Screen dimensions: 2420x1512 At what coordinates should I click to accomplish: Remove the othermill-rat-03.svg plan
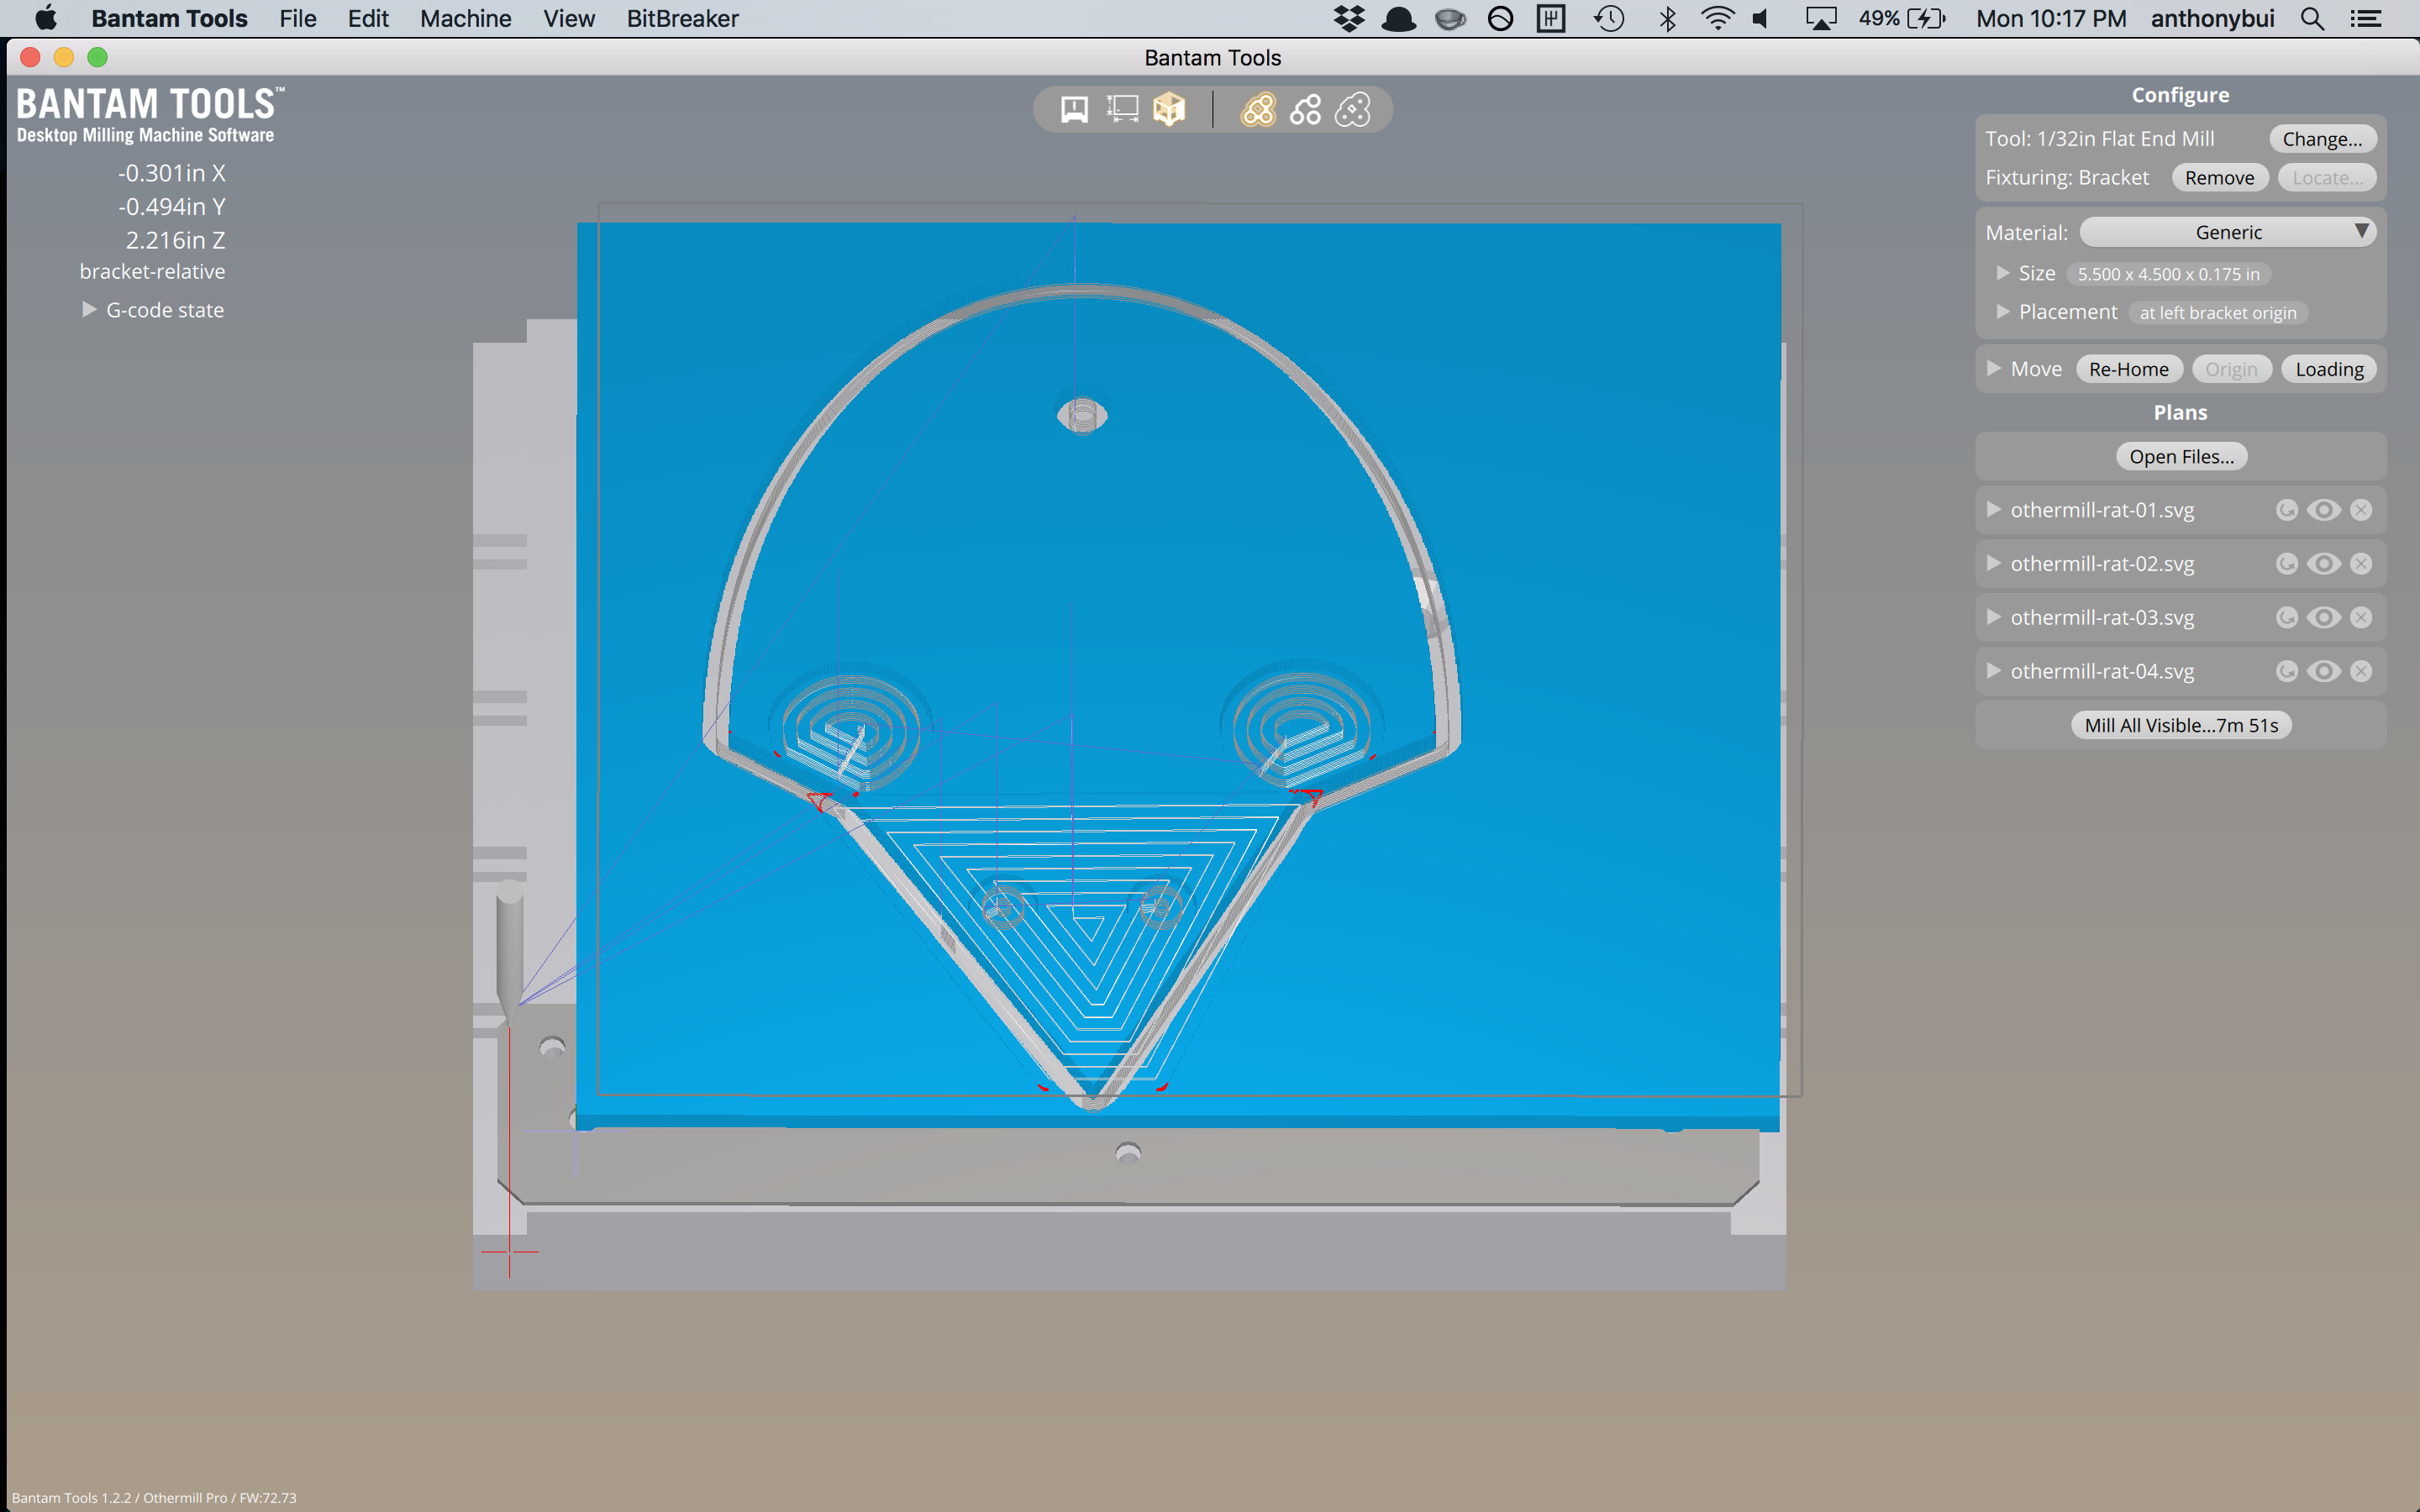(2361, 617)
